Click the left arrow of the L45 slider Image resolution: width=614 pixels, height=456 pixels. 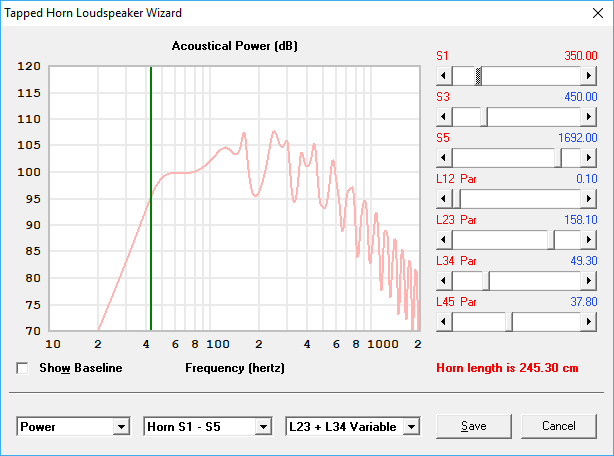click(x=444, y=322)
